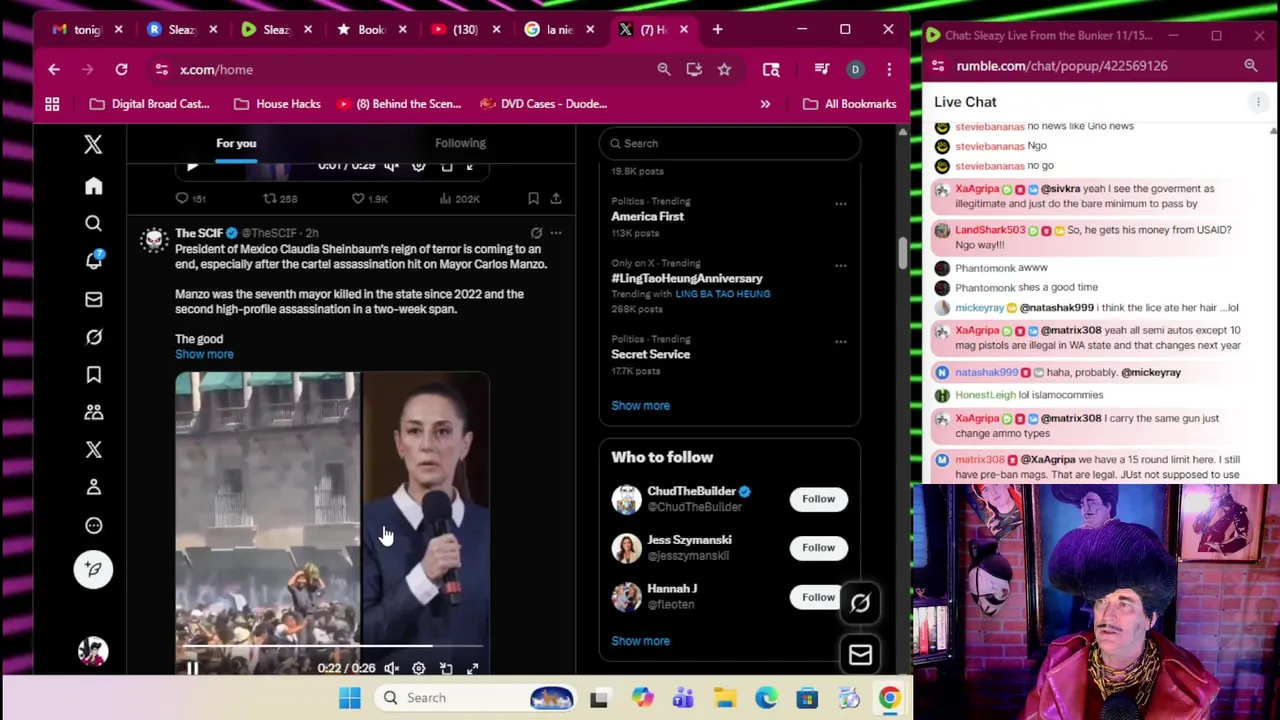Open Notifications bell in sidebar
The width and height of the screenshot is (1280, 720).
click(x=93, y=260)
